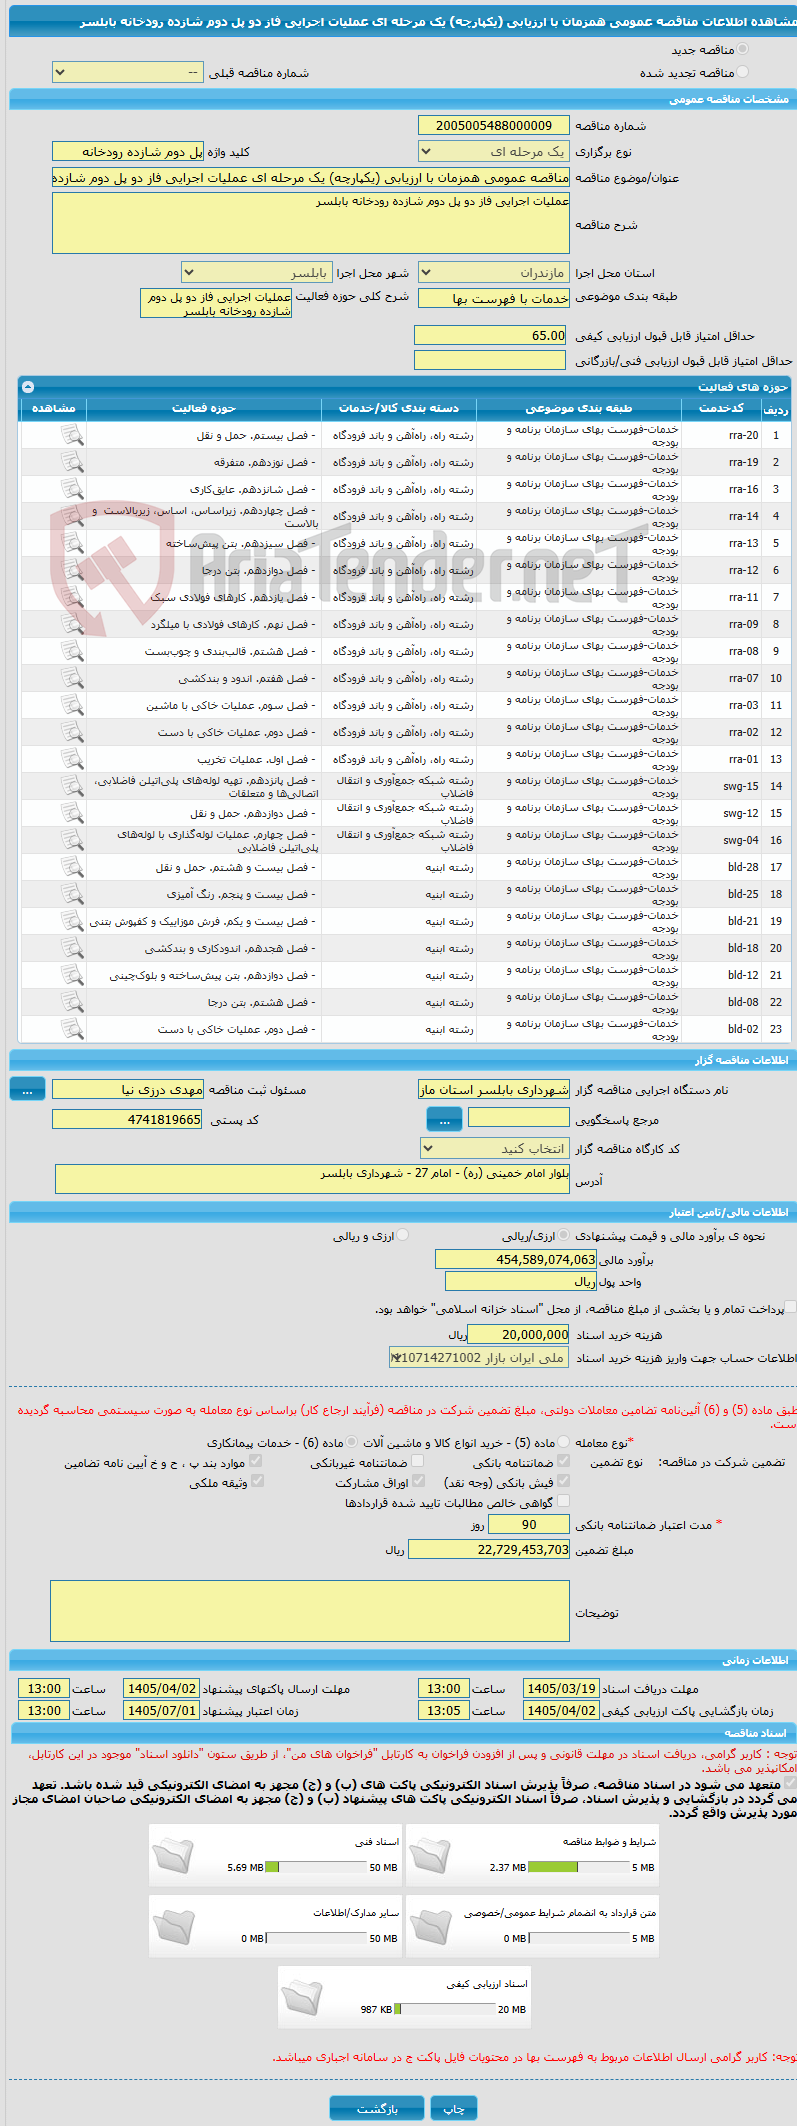Toggle the ضمانتنامه بانکی checkbox

(563, 1462)
